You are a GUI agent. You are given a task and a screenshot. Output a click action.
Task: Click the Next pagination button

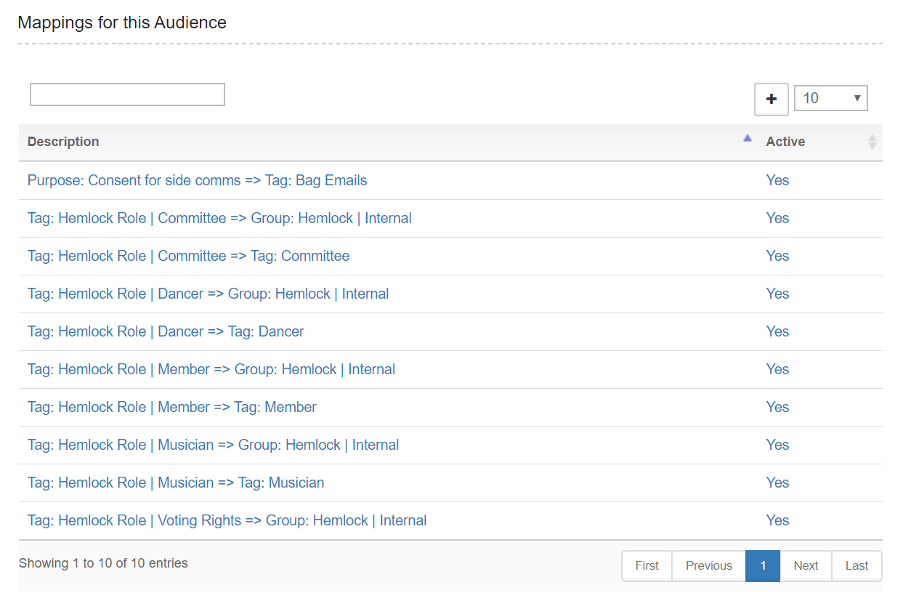click(806, 566)
